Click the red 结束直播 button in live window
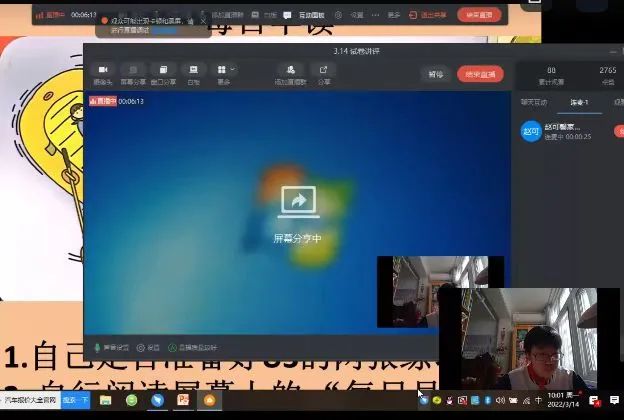 480,74
